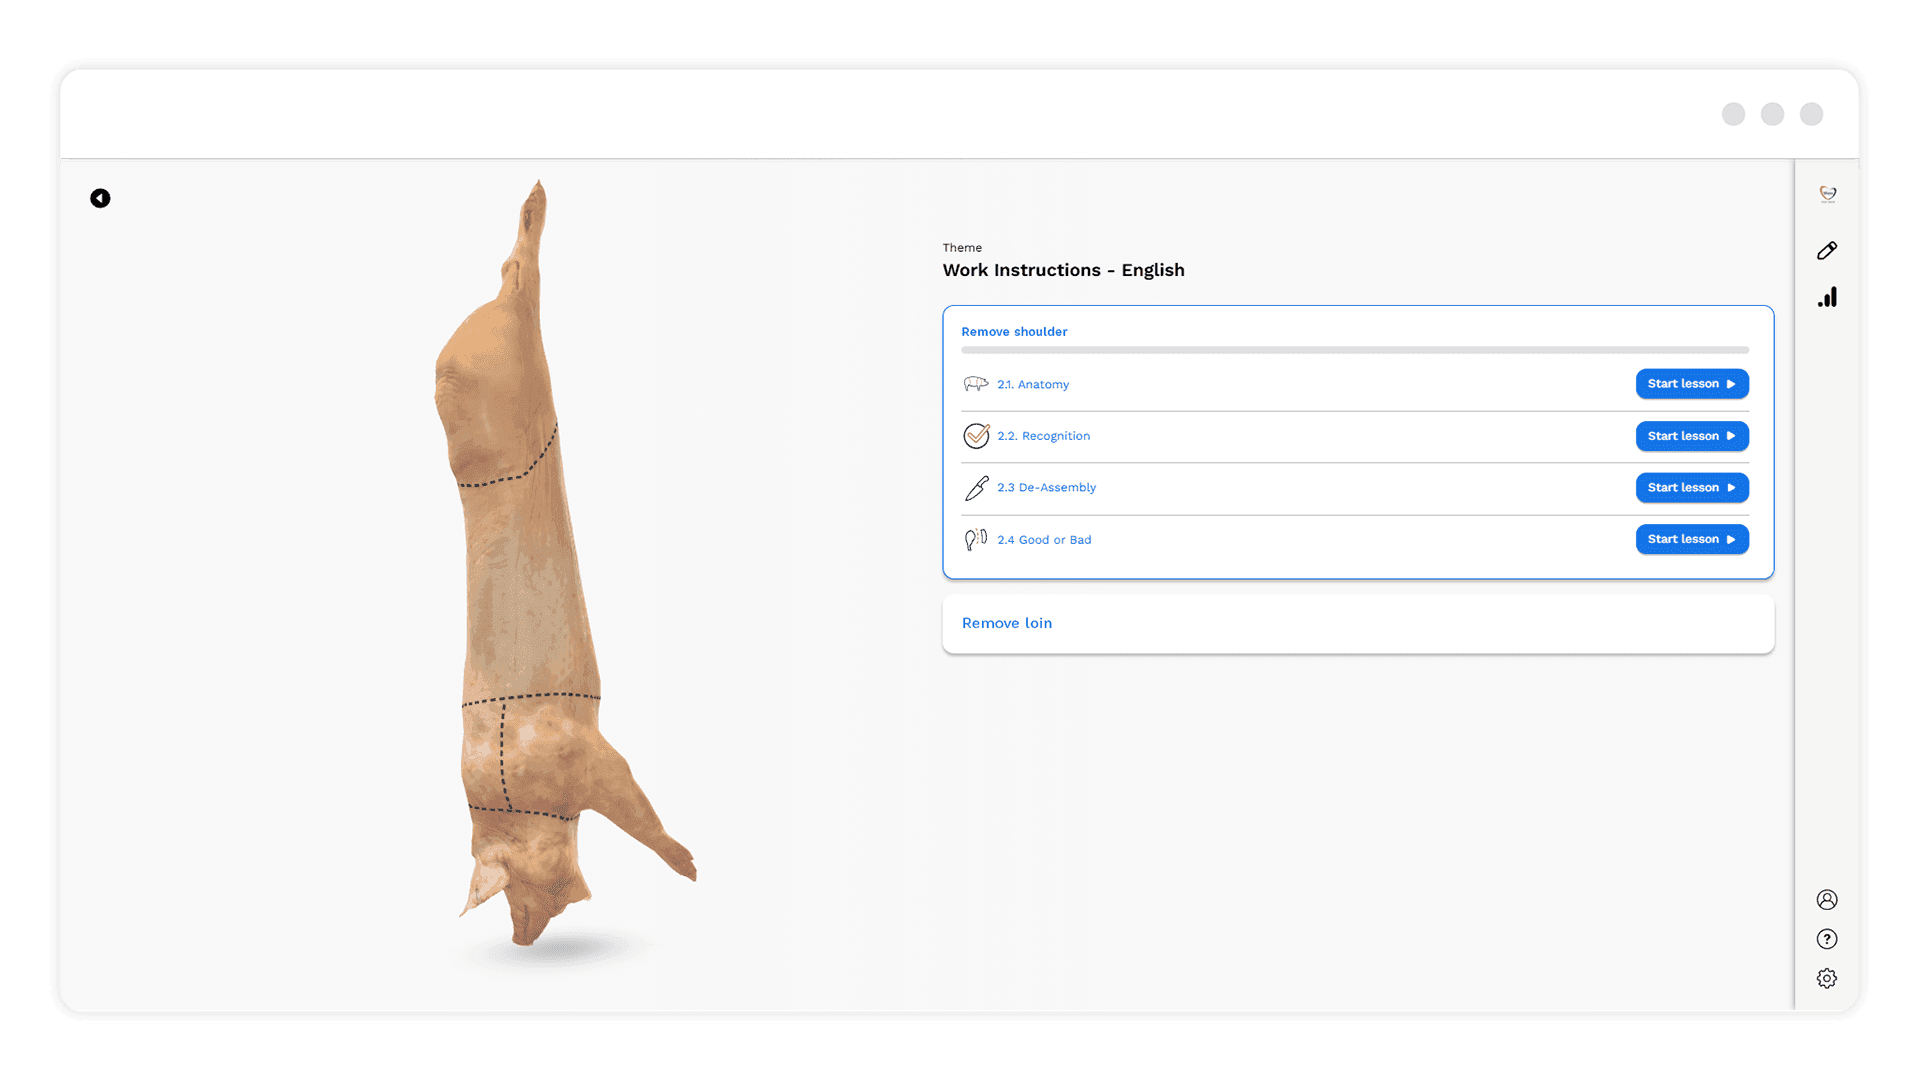Open the settings gear icon
This screenshot has height=1080, width=1920.
pyautogui.click(x=1827, y=978)
